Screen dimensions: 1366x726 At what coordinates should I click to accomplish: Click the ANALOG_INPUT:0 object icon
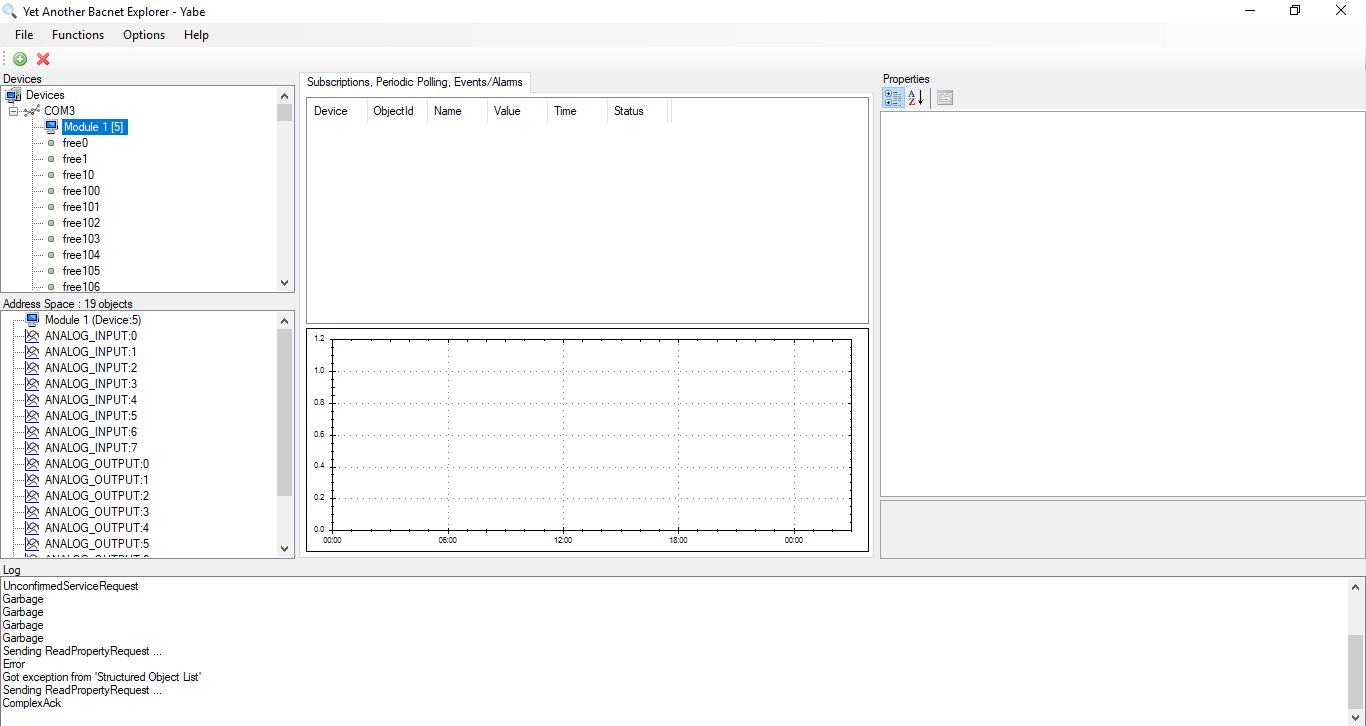click(x=32, y=335)
